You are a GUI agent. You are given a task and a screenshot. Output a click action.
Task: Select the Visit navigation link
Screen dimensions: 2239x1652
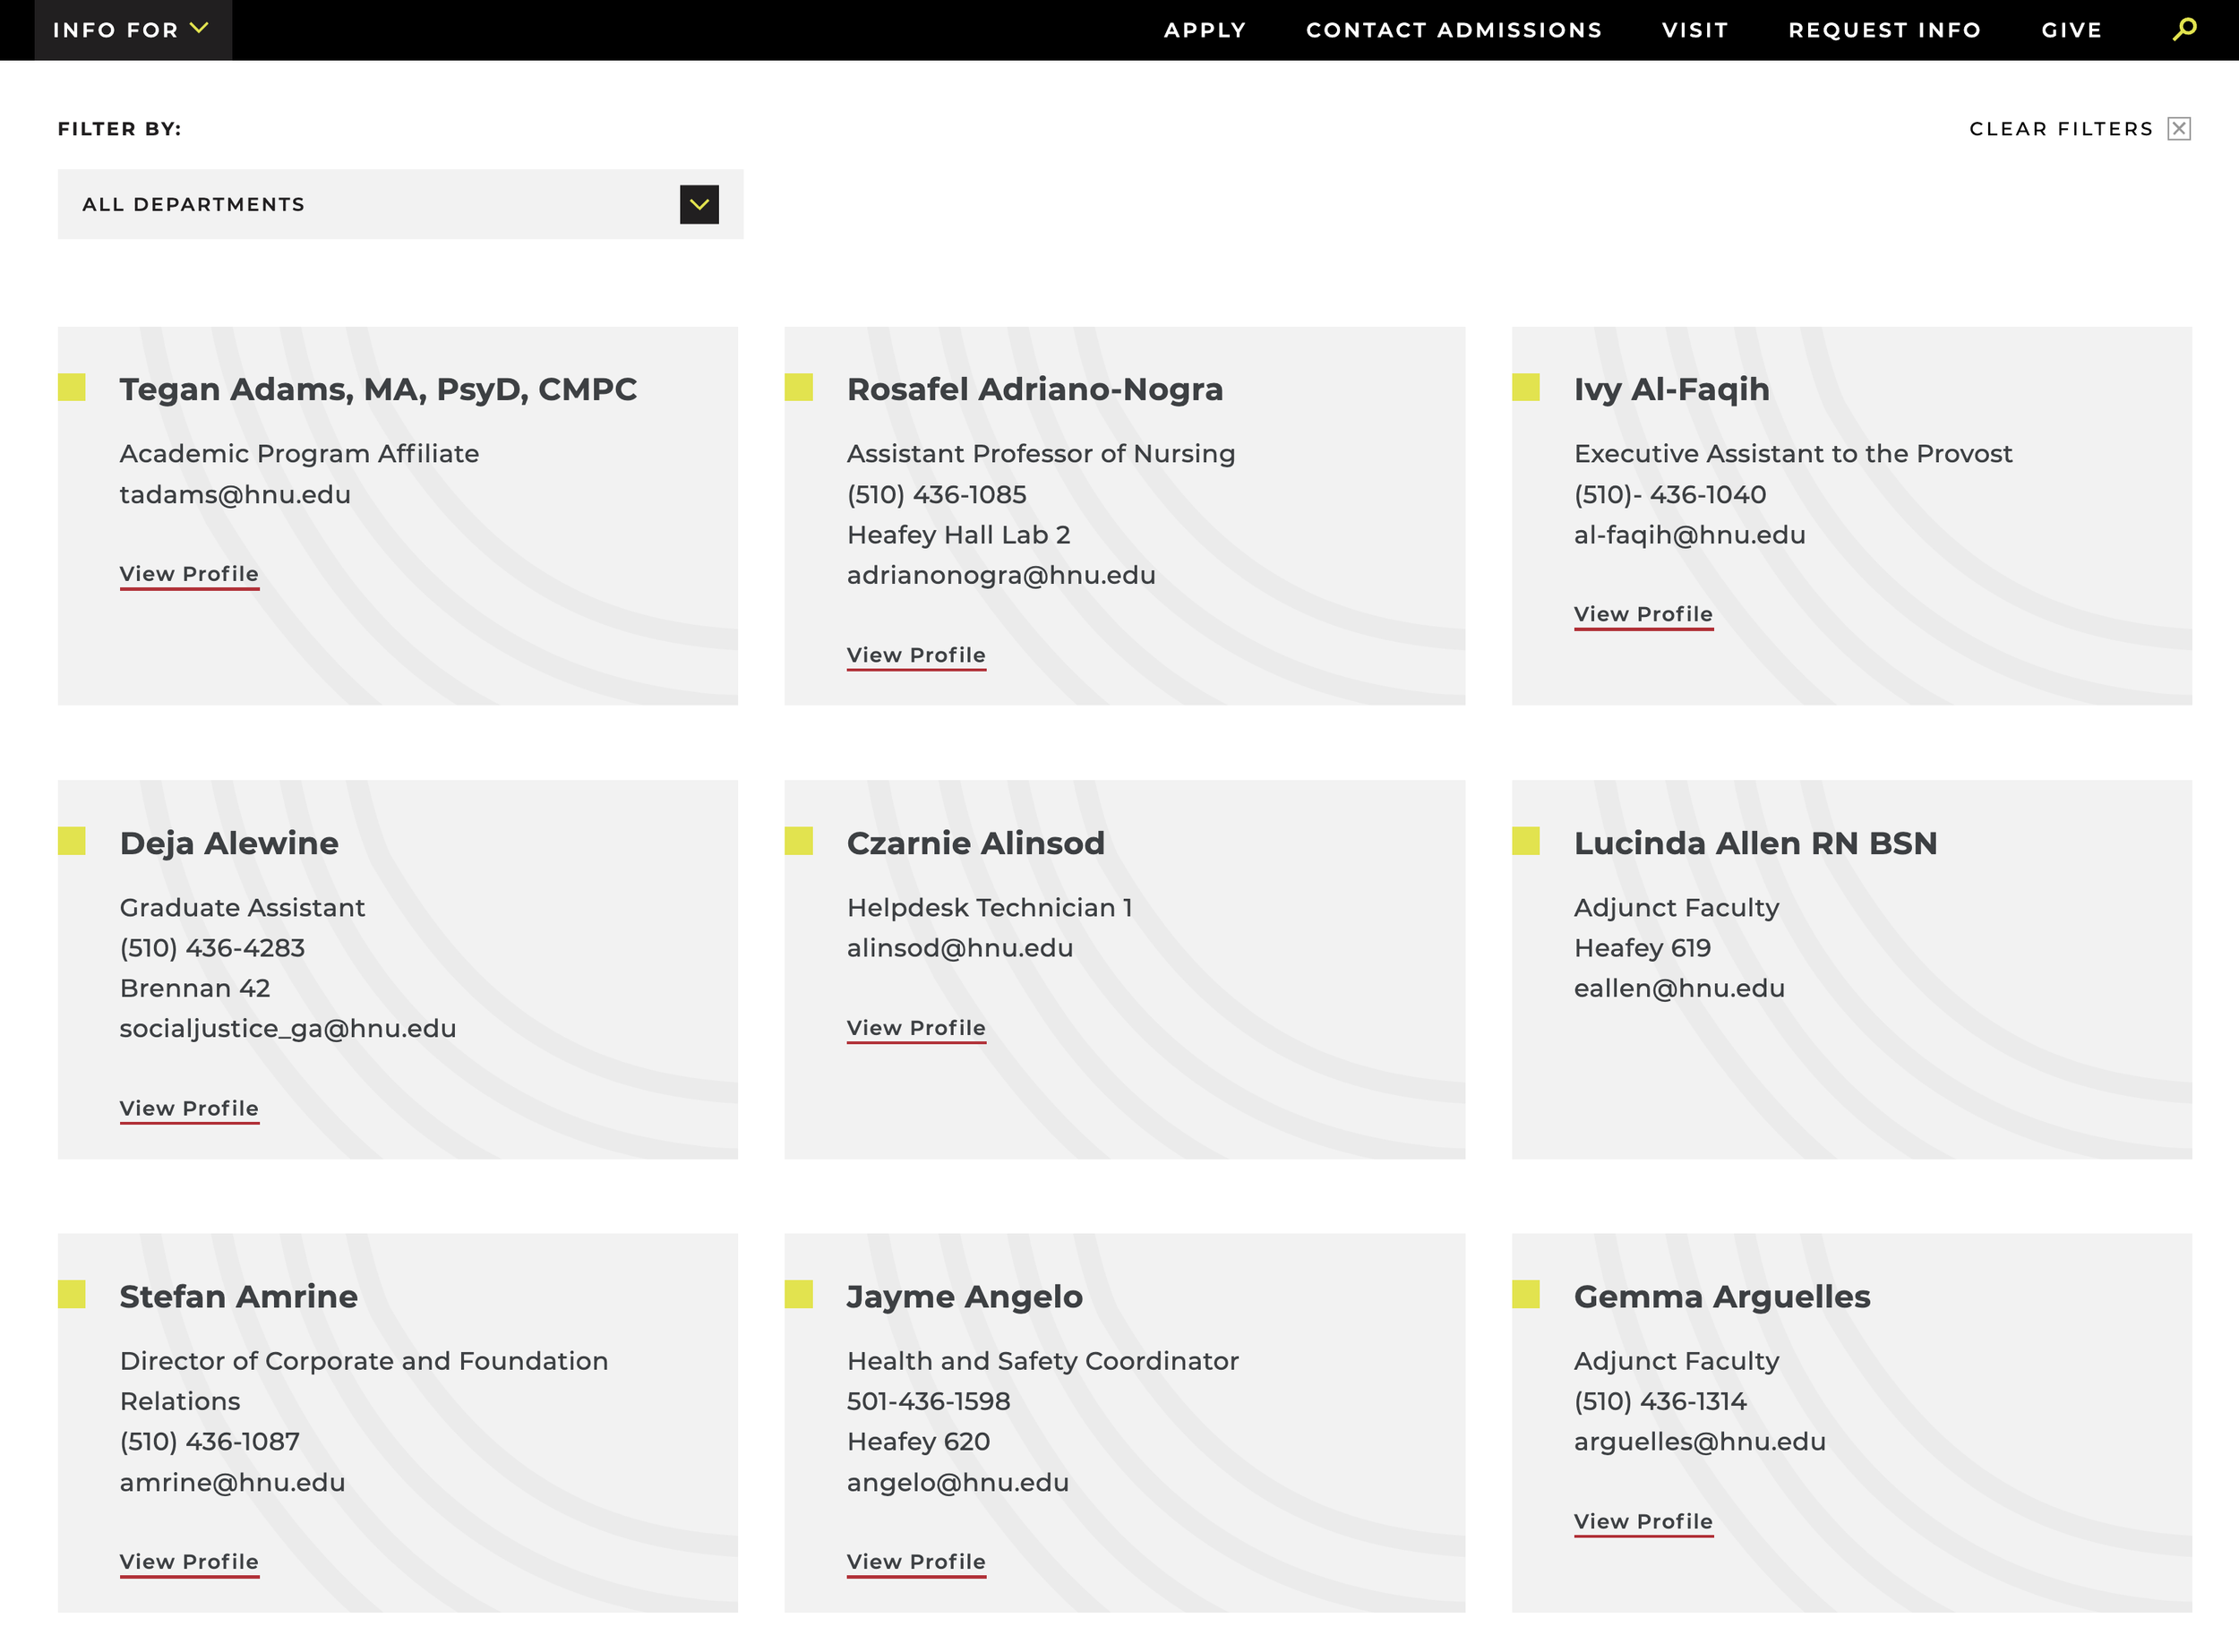coord(1694,30)
